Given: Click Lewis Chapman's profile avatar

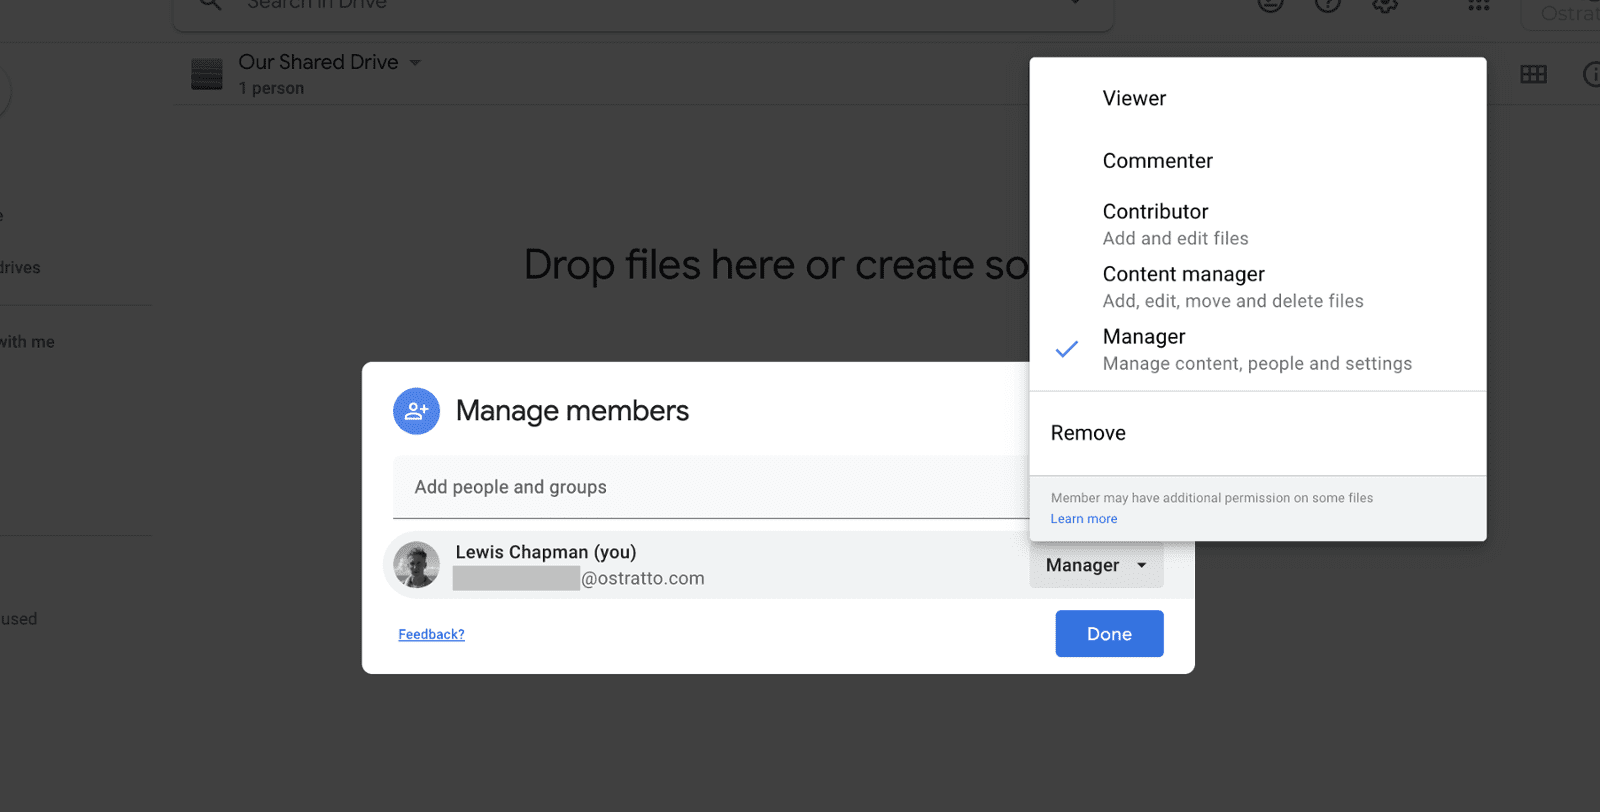Looking at the screenshot, I should tap(416, 565).
